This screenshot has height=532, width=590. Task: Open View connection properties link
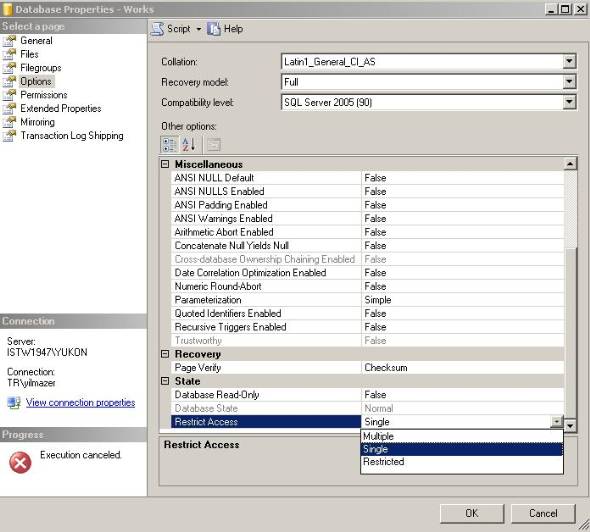tap(81, 403)
